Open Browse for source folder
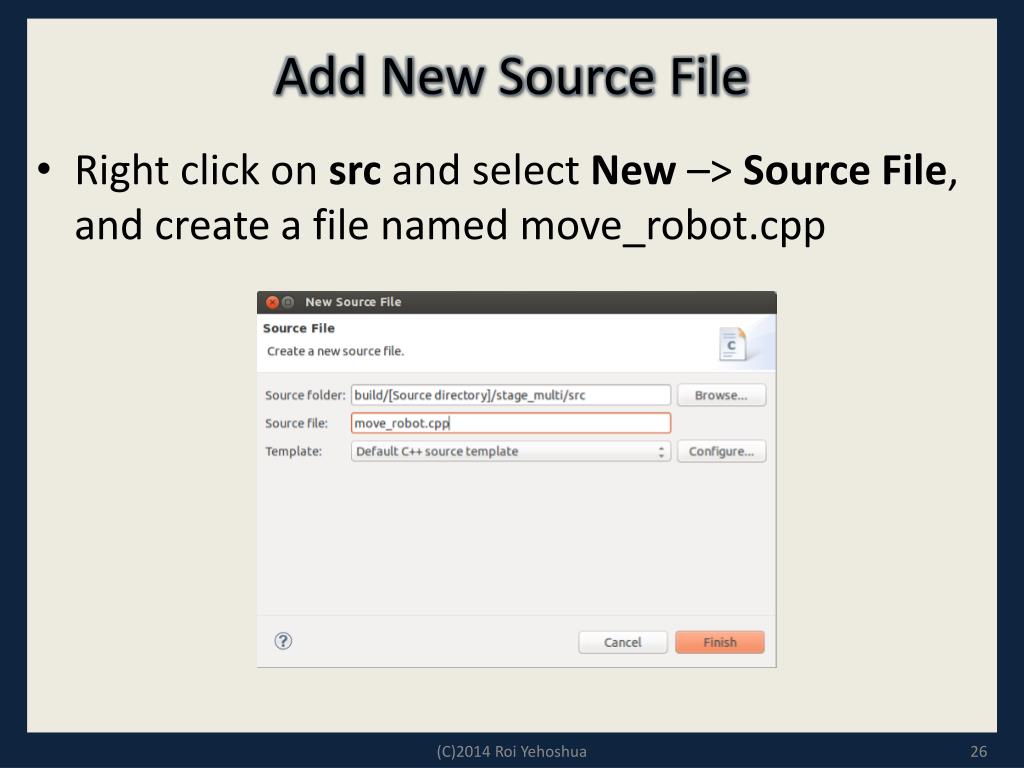Viewport: 1024px width, 768px height. pyautogui.click(x=721, y=395)
